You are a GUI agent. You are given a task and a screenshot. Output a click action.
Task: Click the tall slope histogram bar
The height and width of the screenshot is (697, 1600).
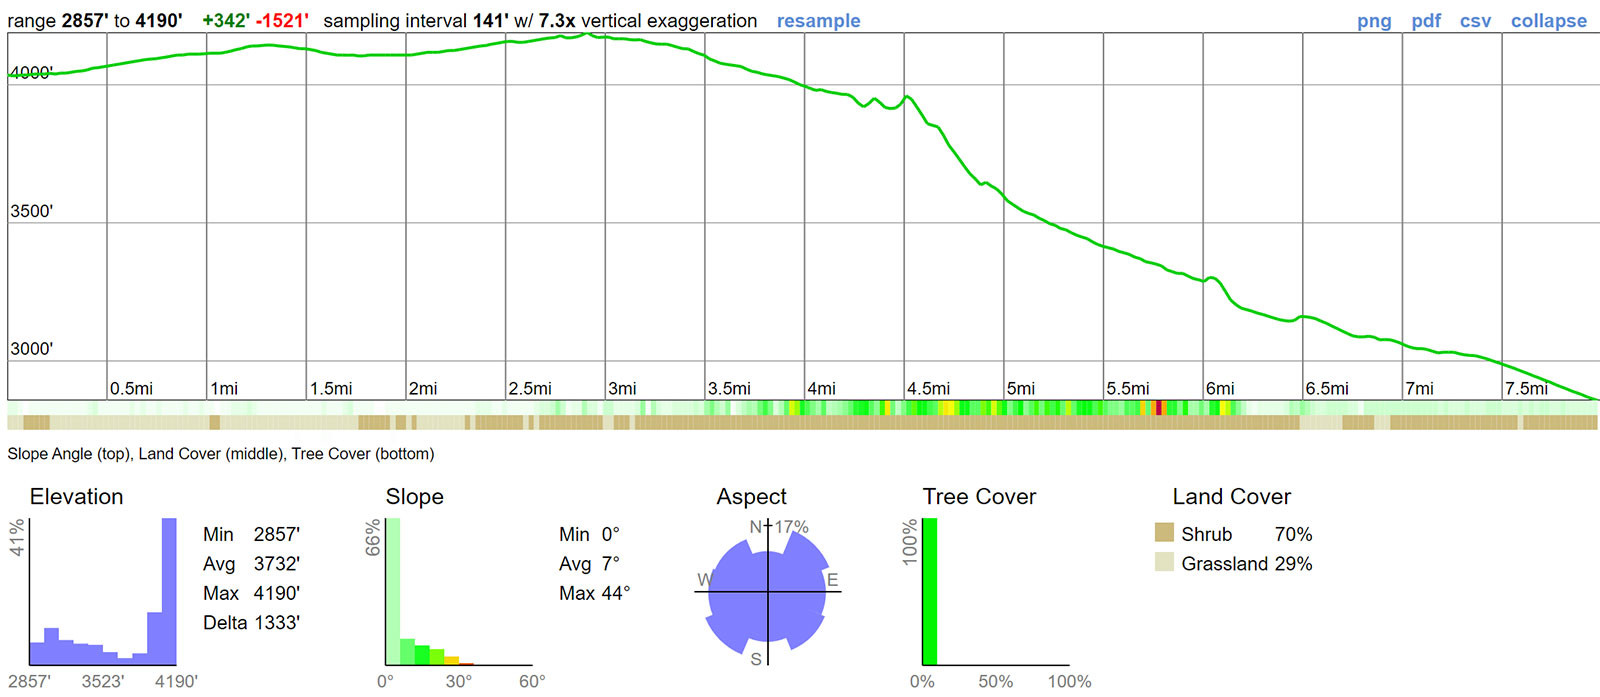coord(393,591)
